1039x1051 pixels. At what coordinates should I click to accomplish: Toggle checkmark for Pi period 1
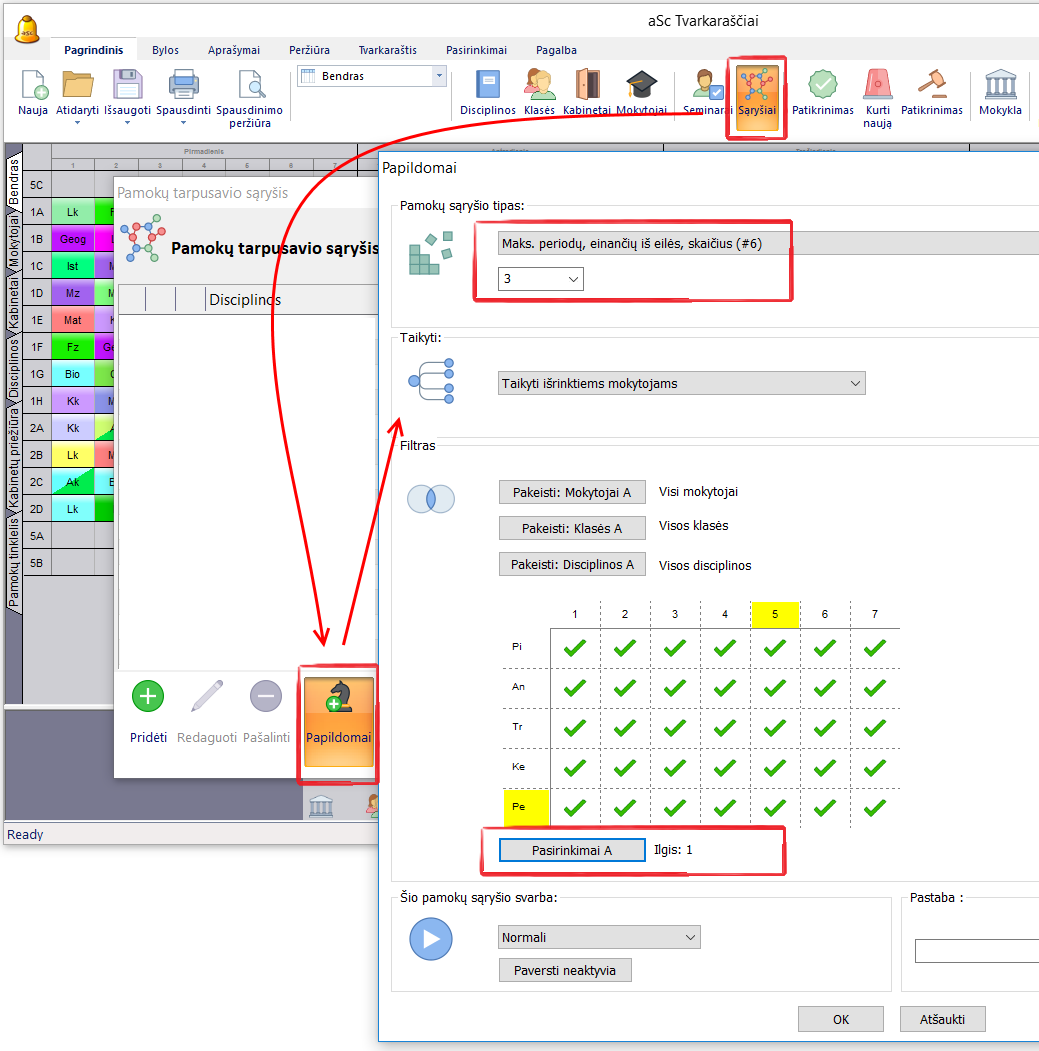pos(575,648)
